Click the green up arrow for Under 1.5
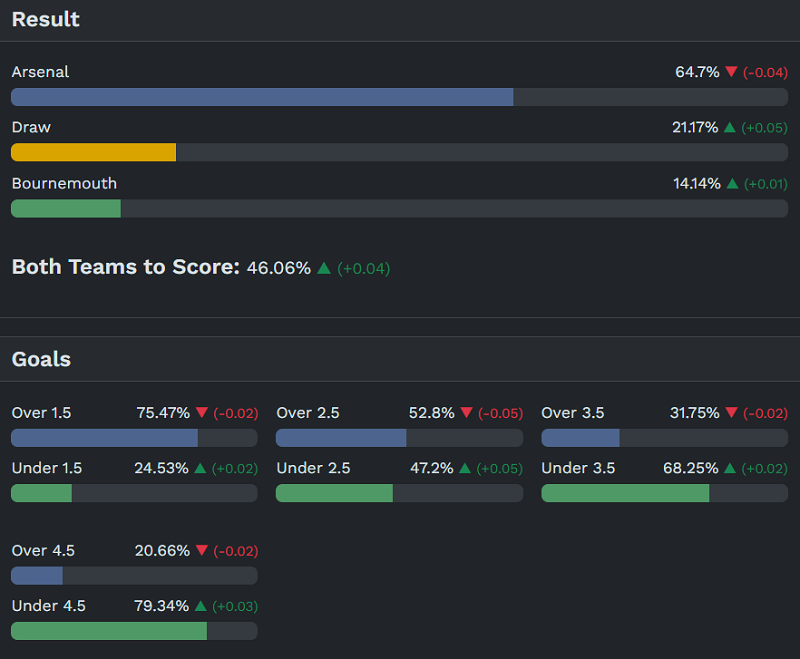Image resolution: width=800 pixels, height=659 pixels. [x=200, y=468]
